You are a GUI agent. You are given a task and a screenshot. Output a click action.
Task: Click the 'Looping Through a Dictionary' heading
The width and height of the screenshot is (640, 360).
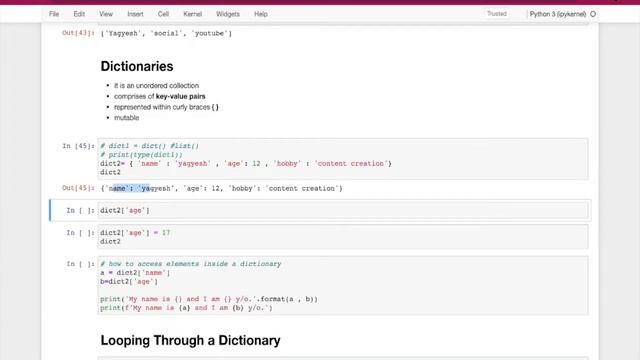190,340
